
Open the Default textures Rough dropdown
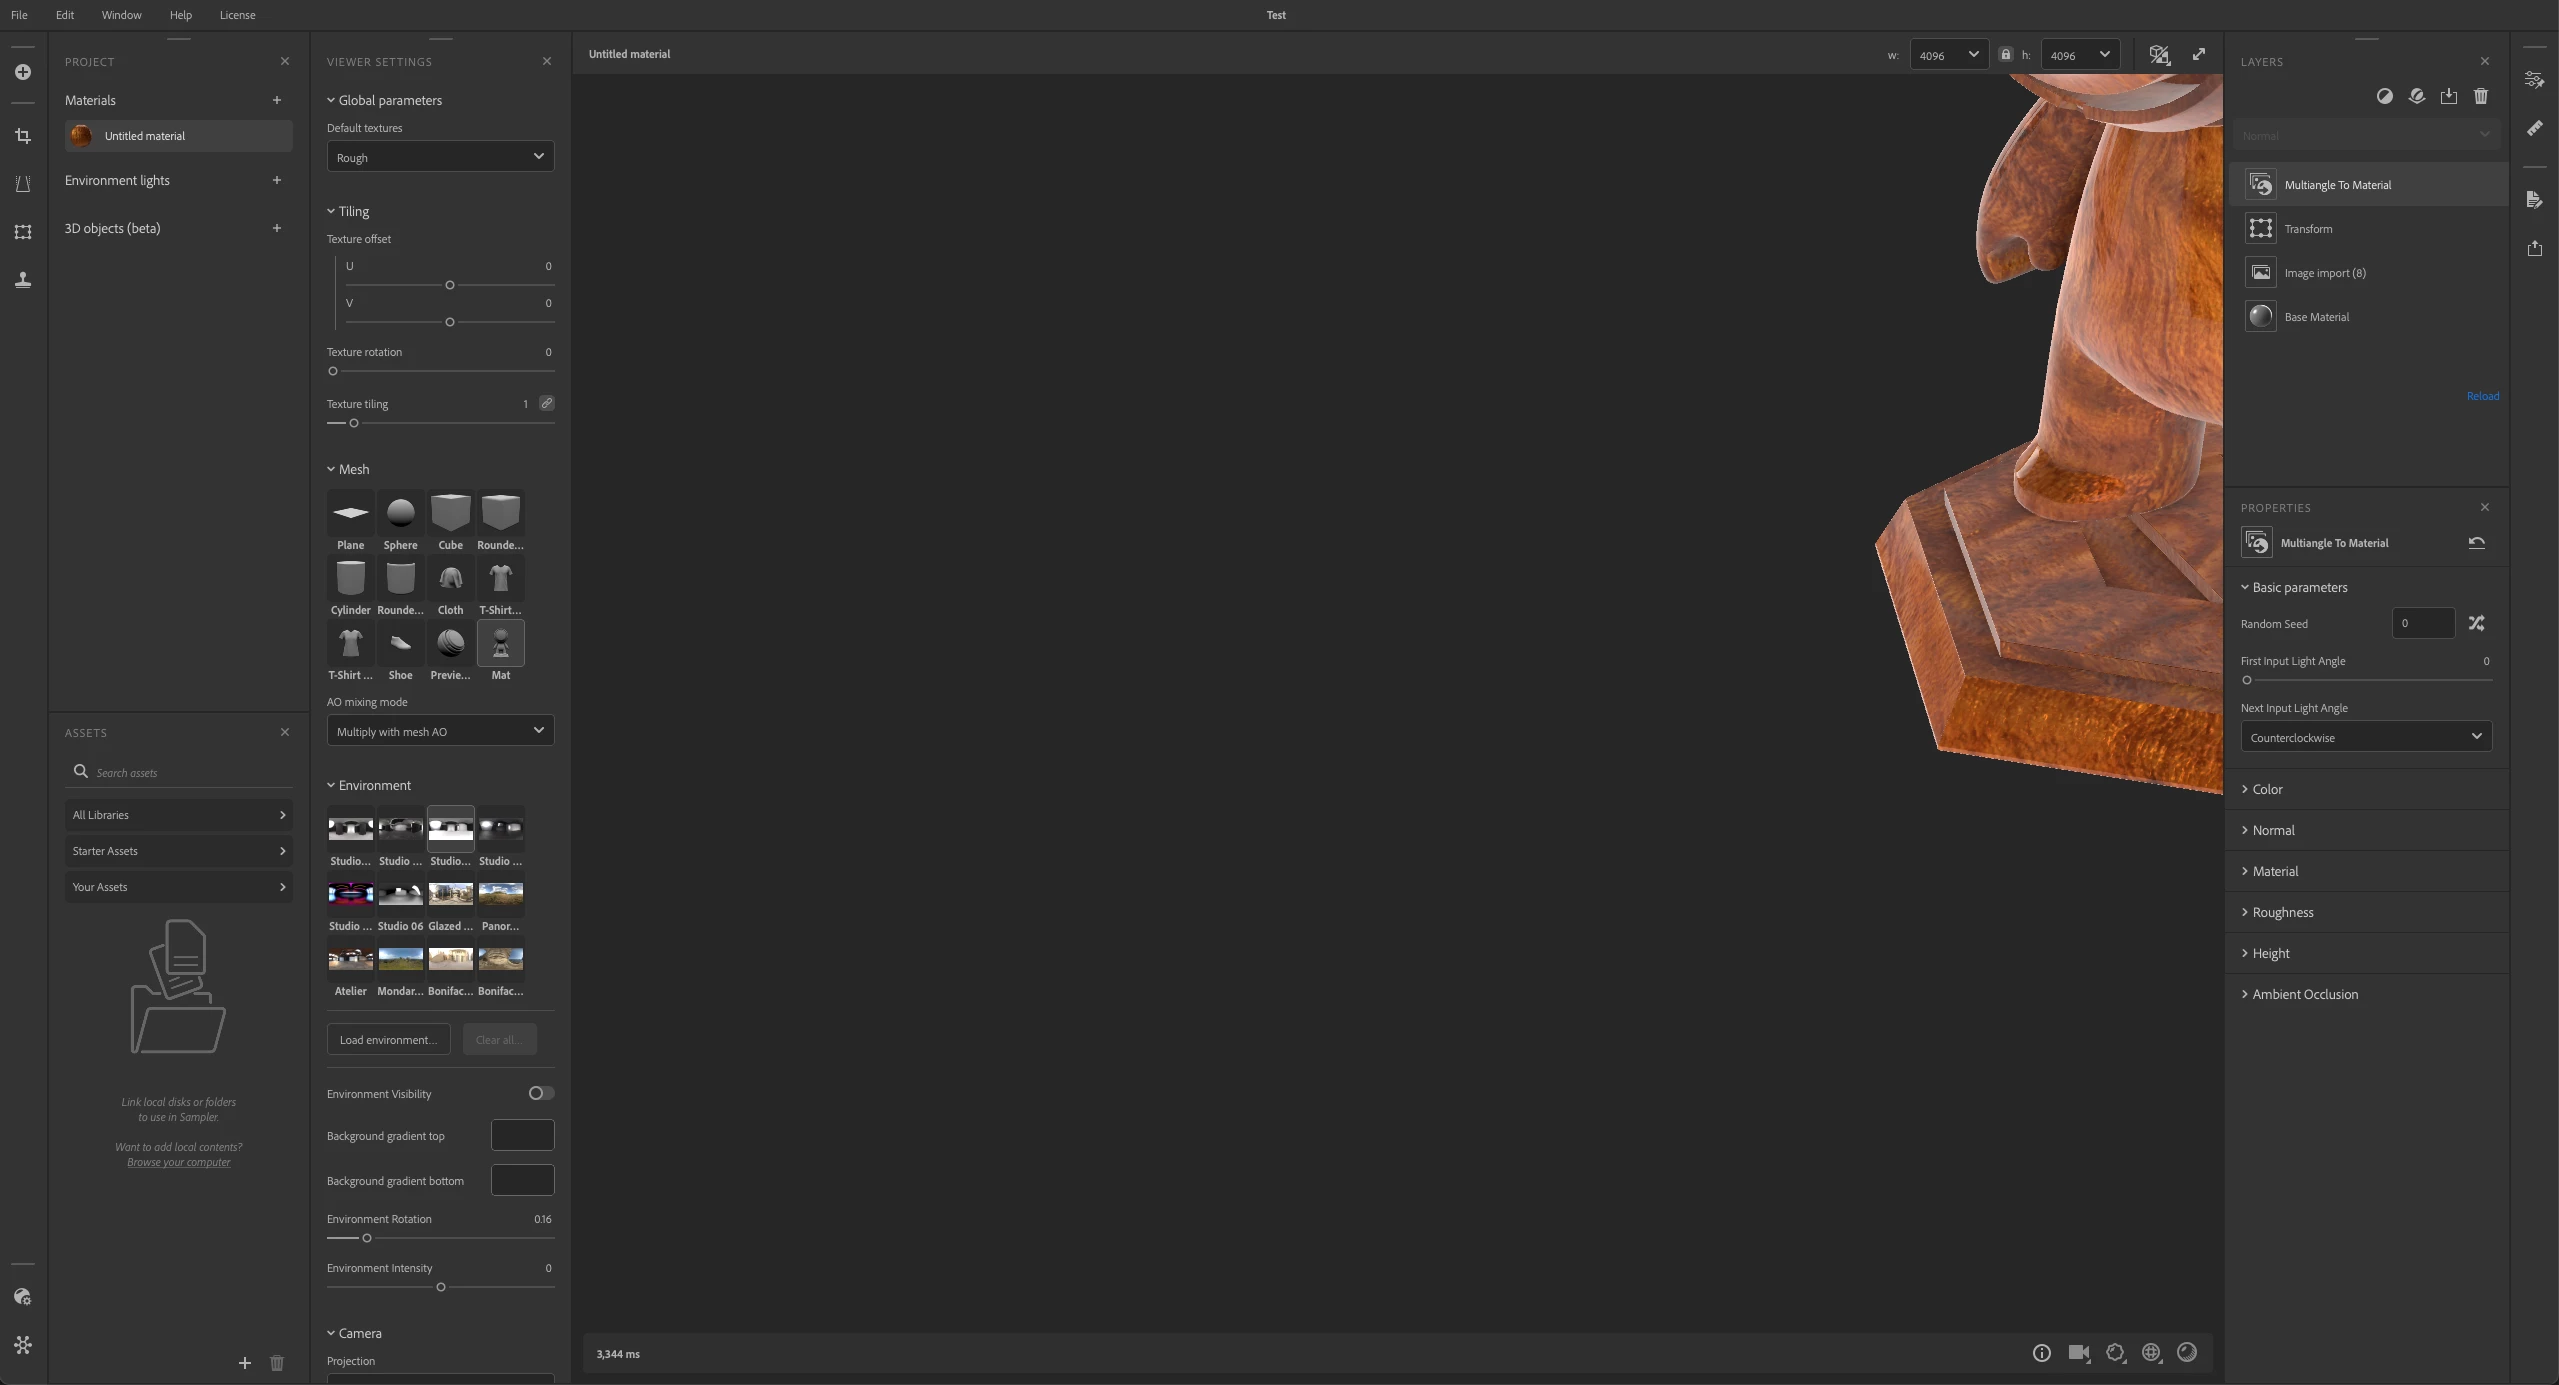click(x=440, y=157)
